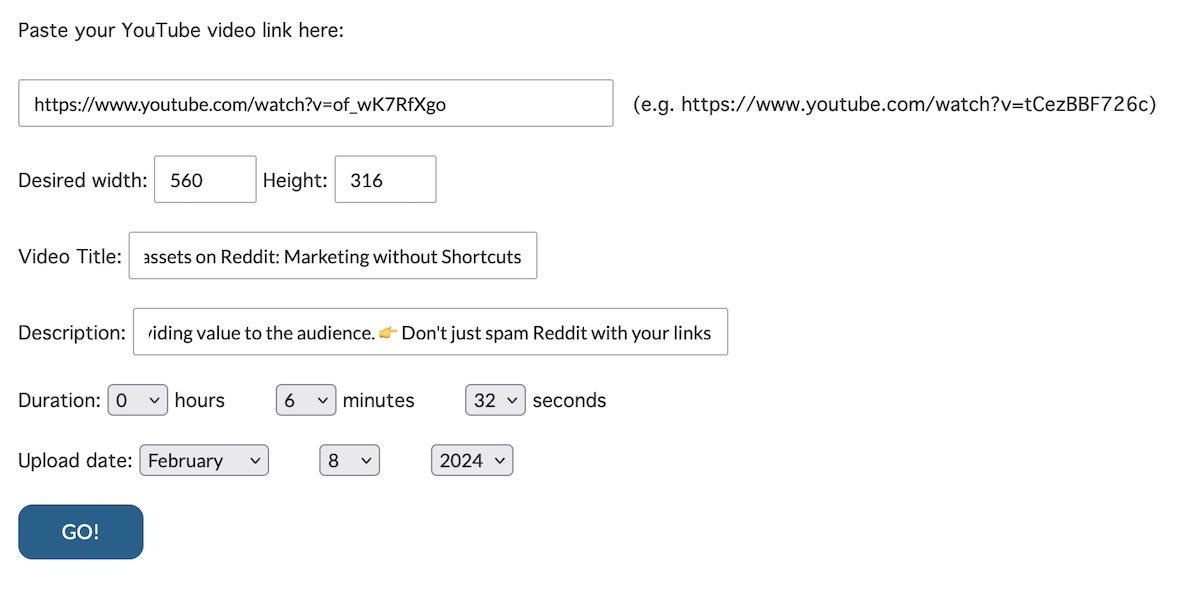The width and height of the screenshot is (1200, 598).
Task: Open the upload month dropdown showing February
Action: point(204,460)
